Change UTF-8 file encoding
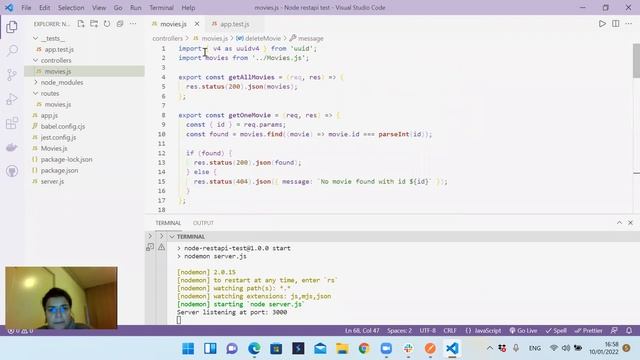This screenshot has height=360, width=640. [x=428, y=331]
